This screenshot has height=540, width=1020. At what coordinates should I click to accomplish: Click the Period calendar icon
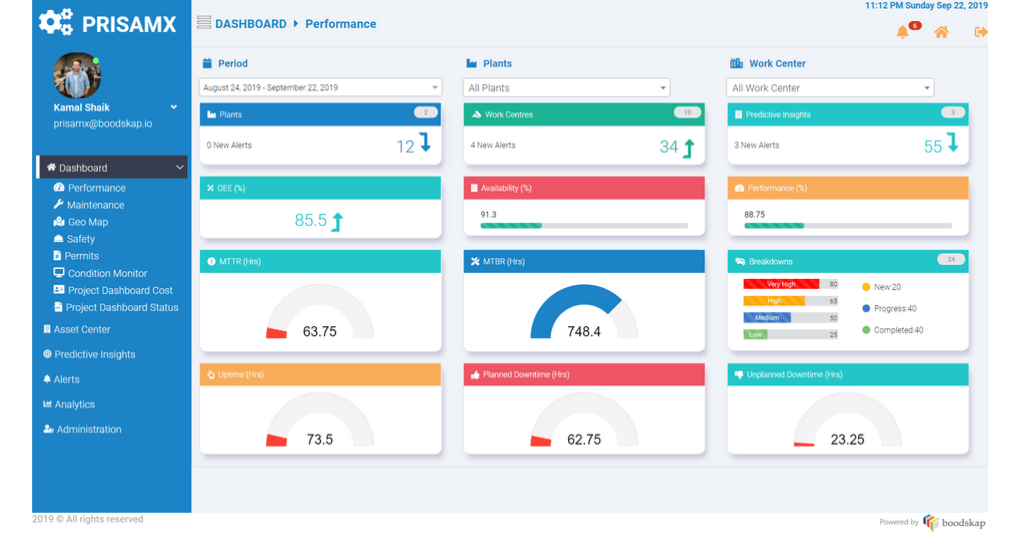pos(207,63)
